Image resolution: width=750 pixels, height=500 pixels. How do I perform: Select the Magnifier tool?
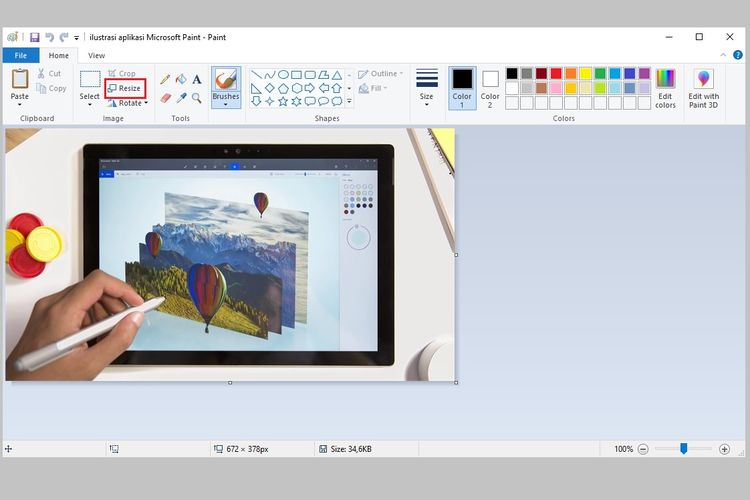[x=197, y=98]
